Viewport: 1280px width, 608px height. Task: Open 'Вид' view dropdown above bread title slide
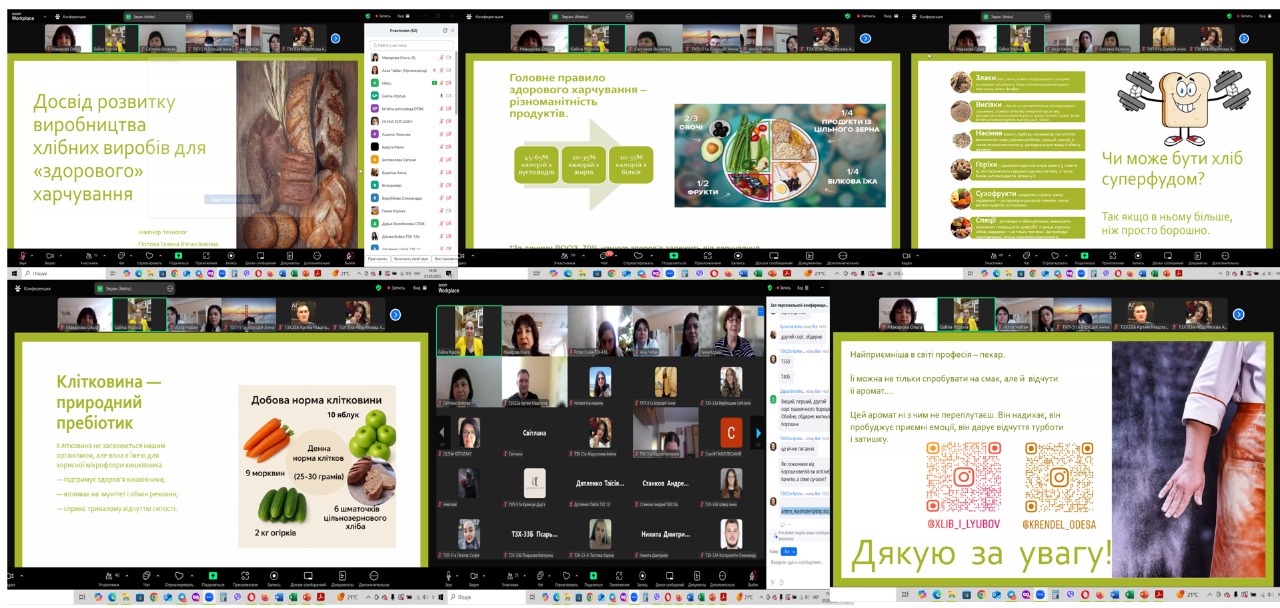tap(403, 16)
